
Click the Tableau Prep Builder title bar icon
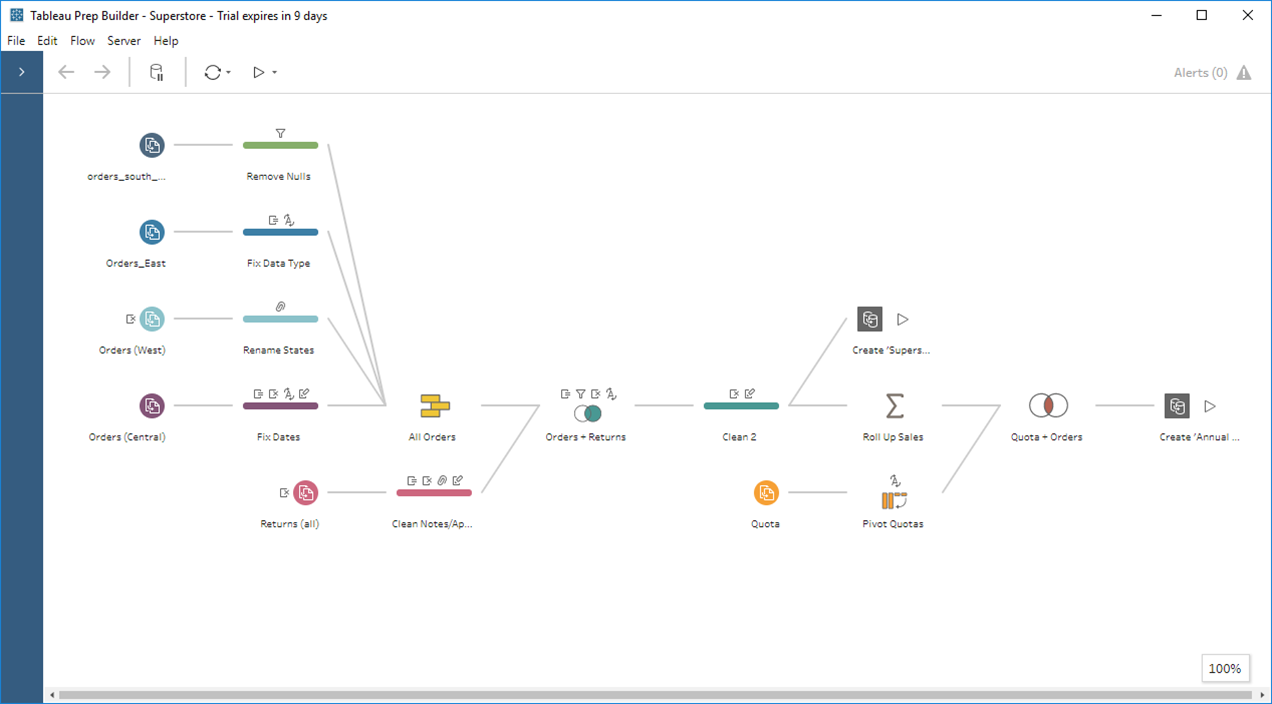(x=16, y=15)
